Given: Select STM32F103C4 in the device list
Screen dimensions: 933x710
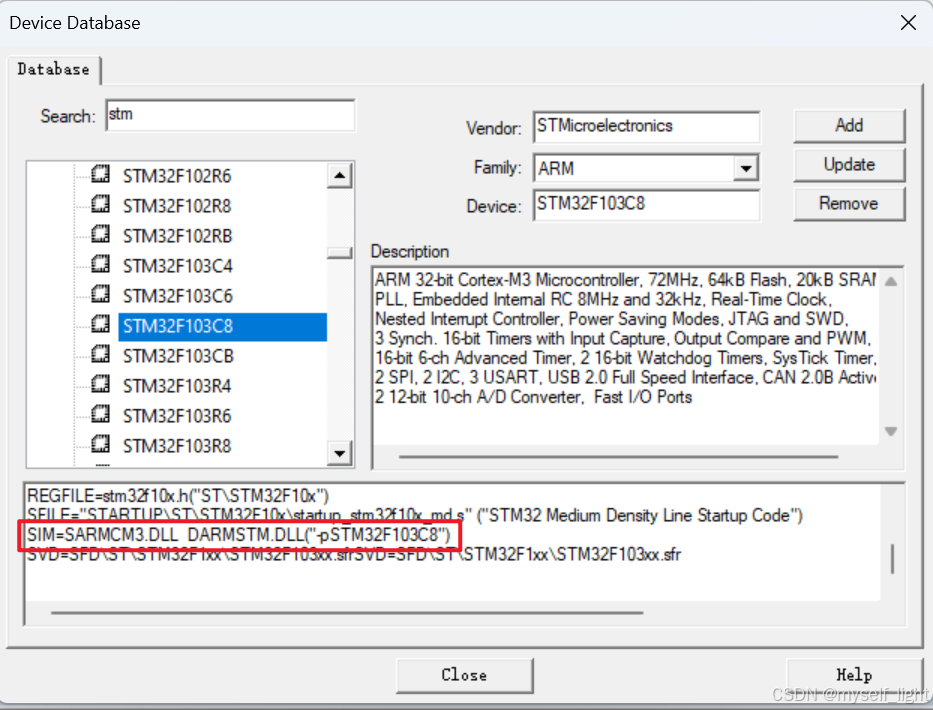Looking at the screenshot, I should [x=177, y=266].
